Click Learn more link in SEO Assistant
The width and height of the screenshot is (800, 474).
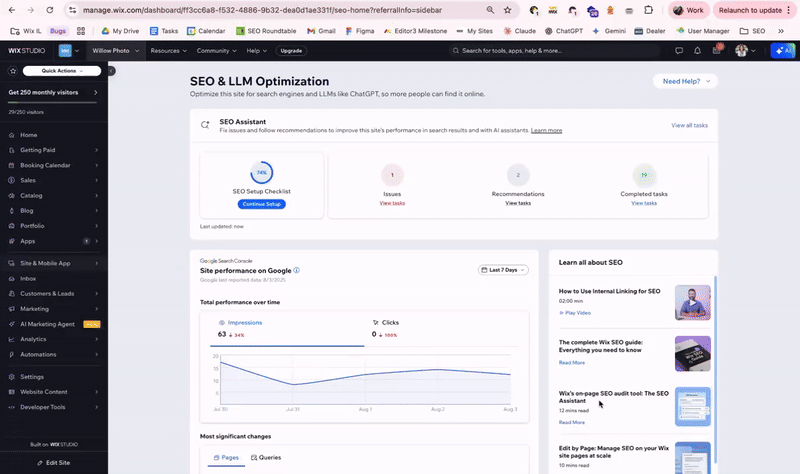click(x=546, y=131)
